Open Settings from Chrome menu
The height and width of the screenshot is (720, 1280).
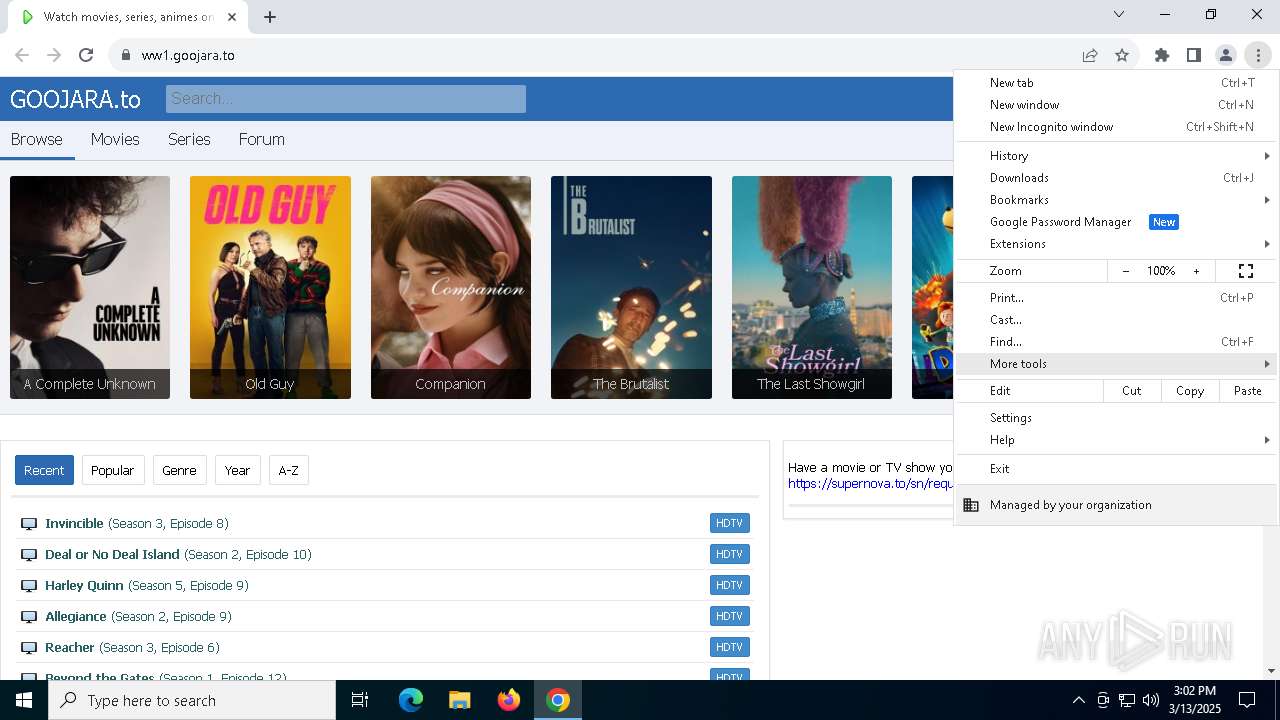[1117, 418]
